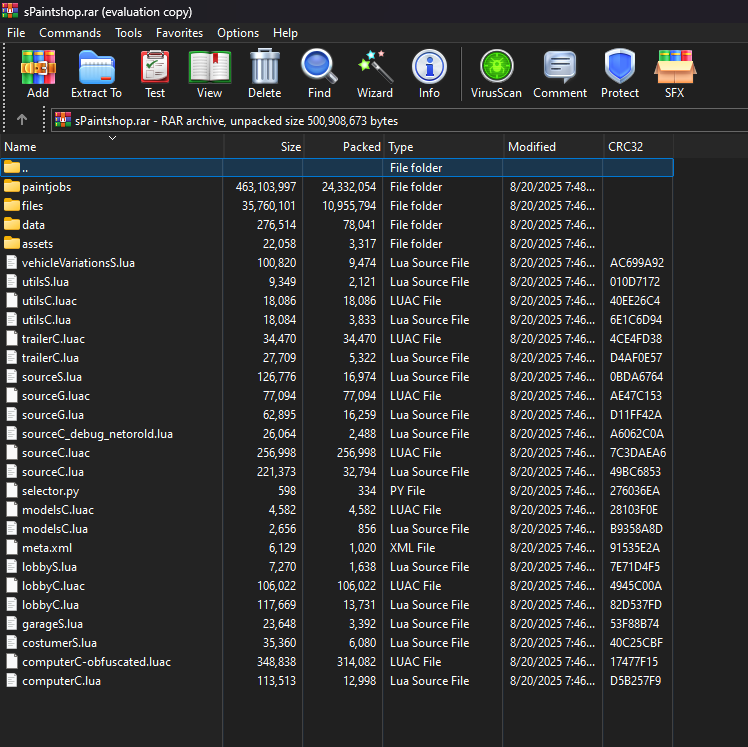
Task: Click size value 463,103,997
Action: tap(266, 187)
